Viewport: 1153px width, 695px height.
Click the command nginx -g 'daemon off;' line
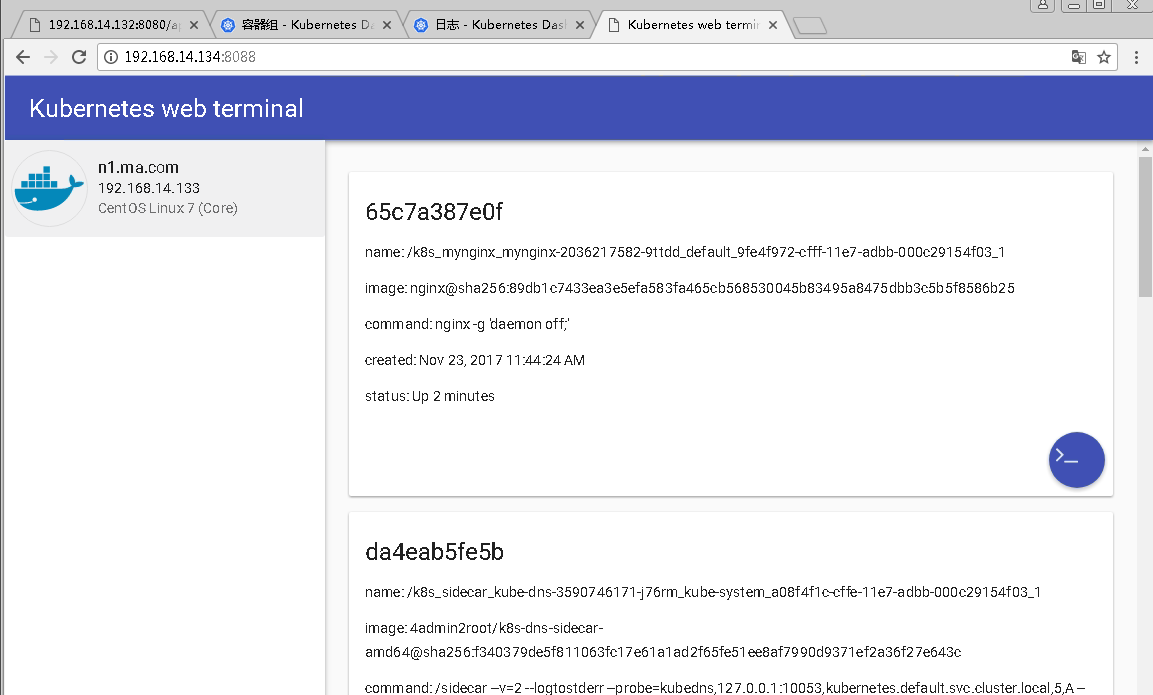coord(467,324)
